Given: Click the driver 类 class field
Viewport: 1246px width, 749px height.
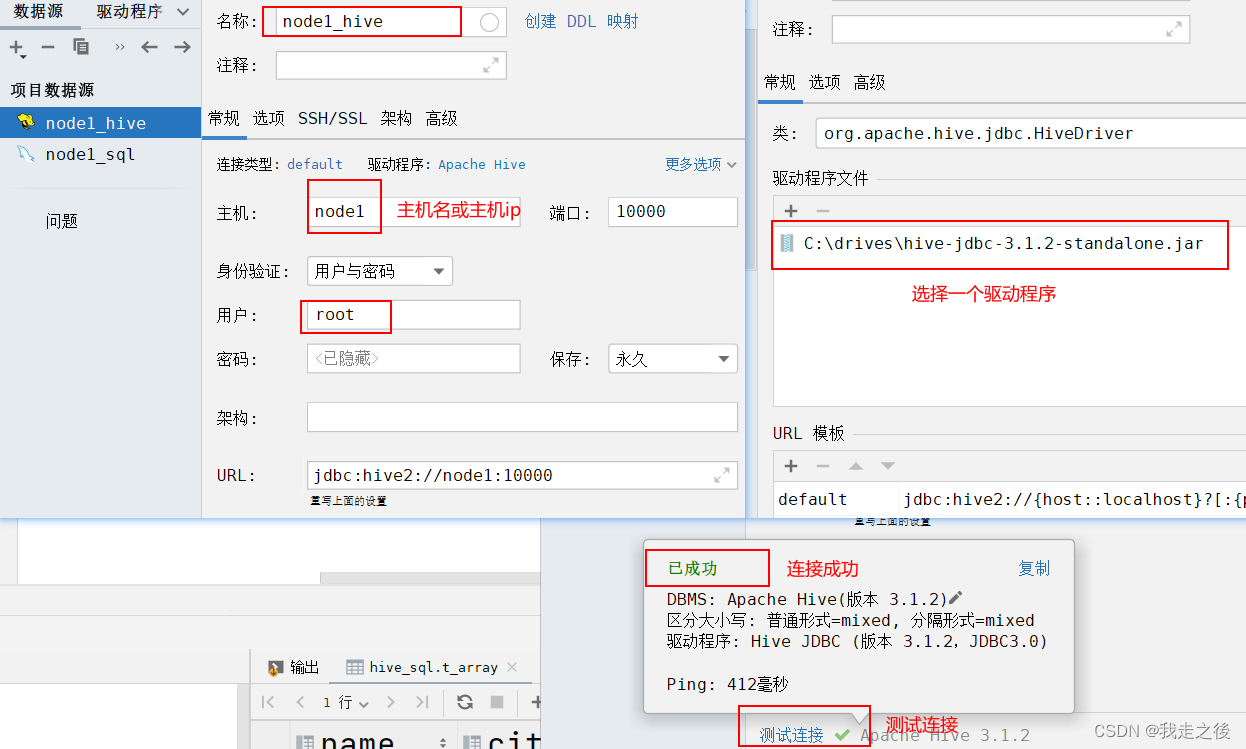Looking at the screenshot, I should click(1030, 133).
